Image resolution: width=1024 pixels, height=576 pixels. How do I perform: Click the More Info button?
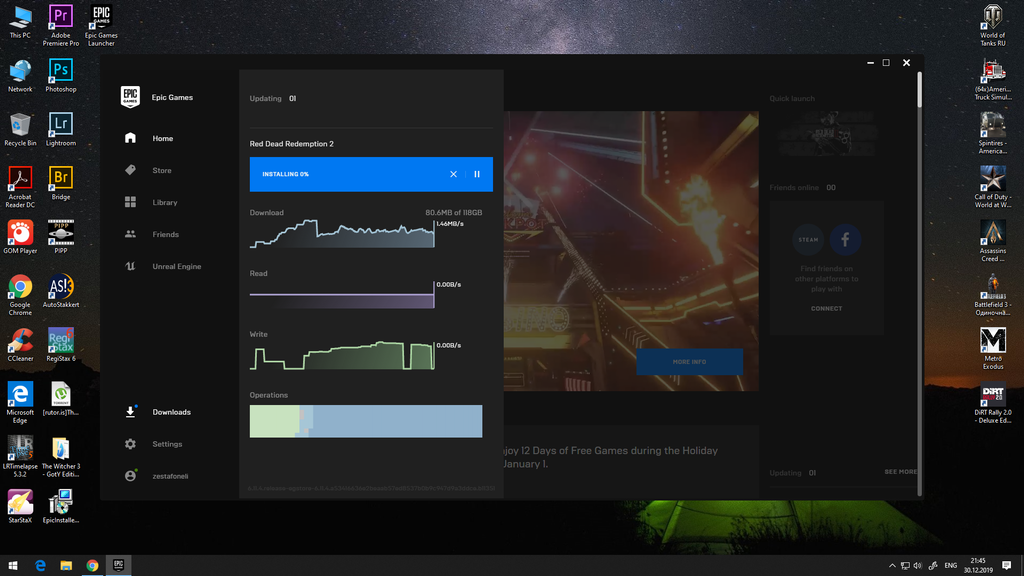[690, 362]
